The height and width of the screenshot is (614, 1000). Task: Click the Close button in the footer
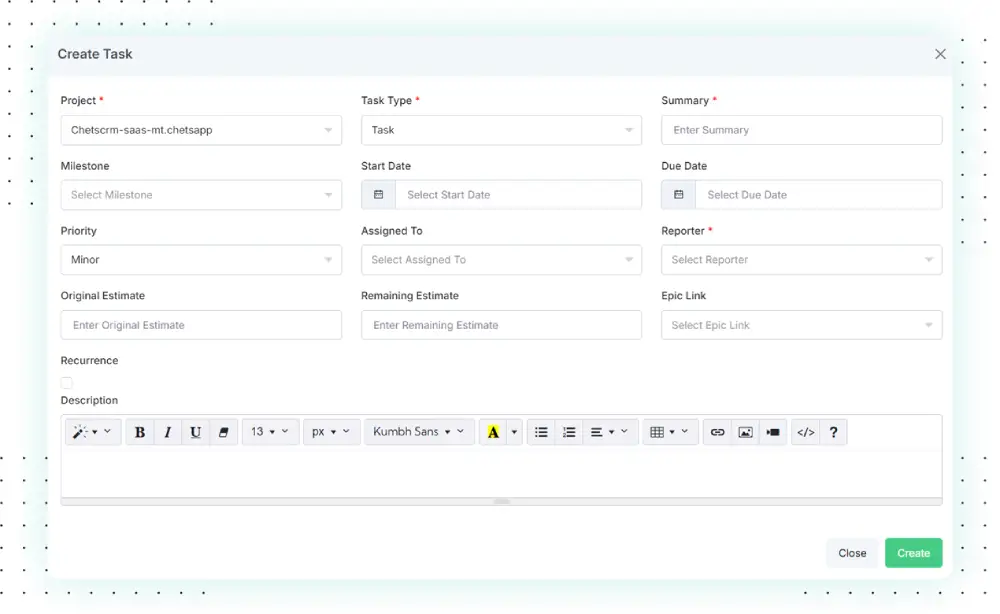point(852,553)
